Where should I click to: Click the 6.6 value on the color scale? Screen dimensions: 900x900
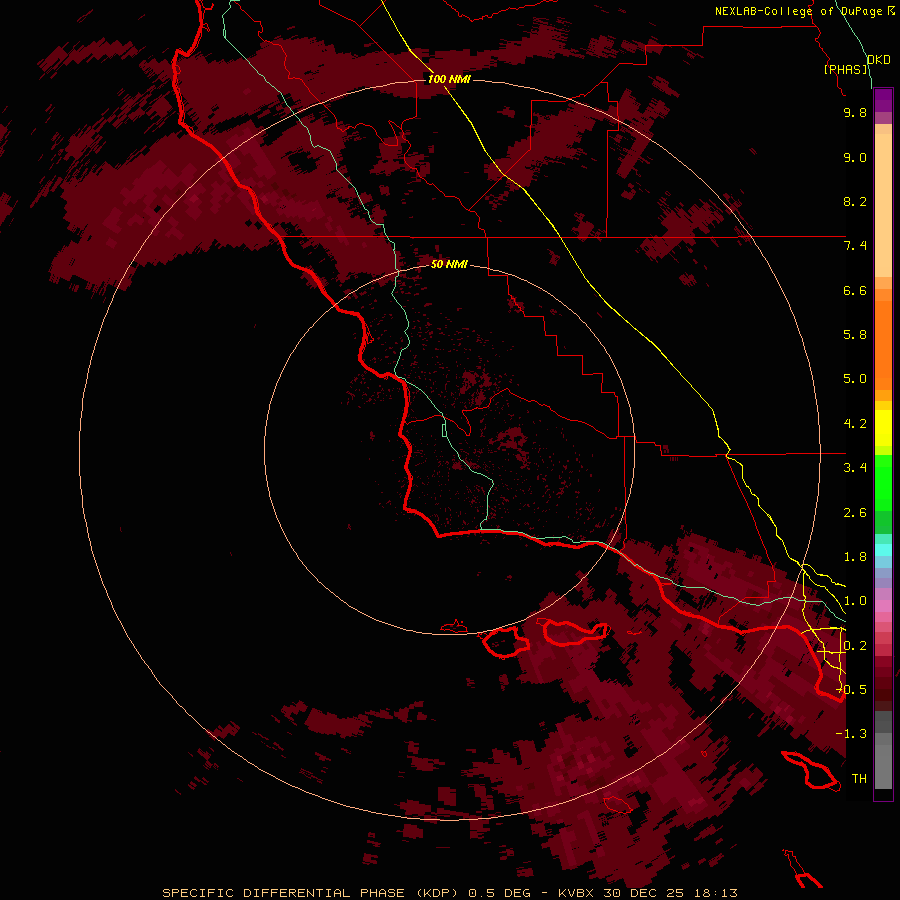(x=855, y=290)
